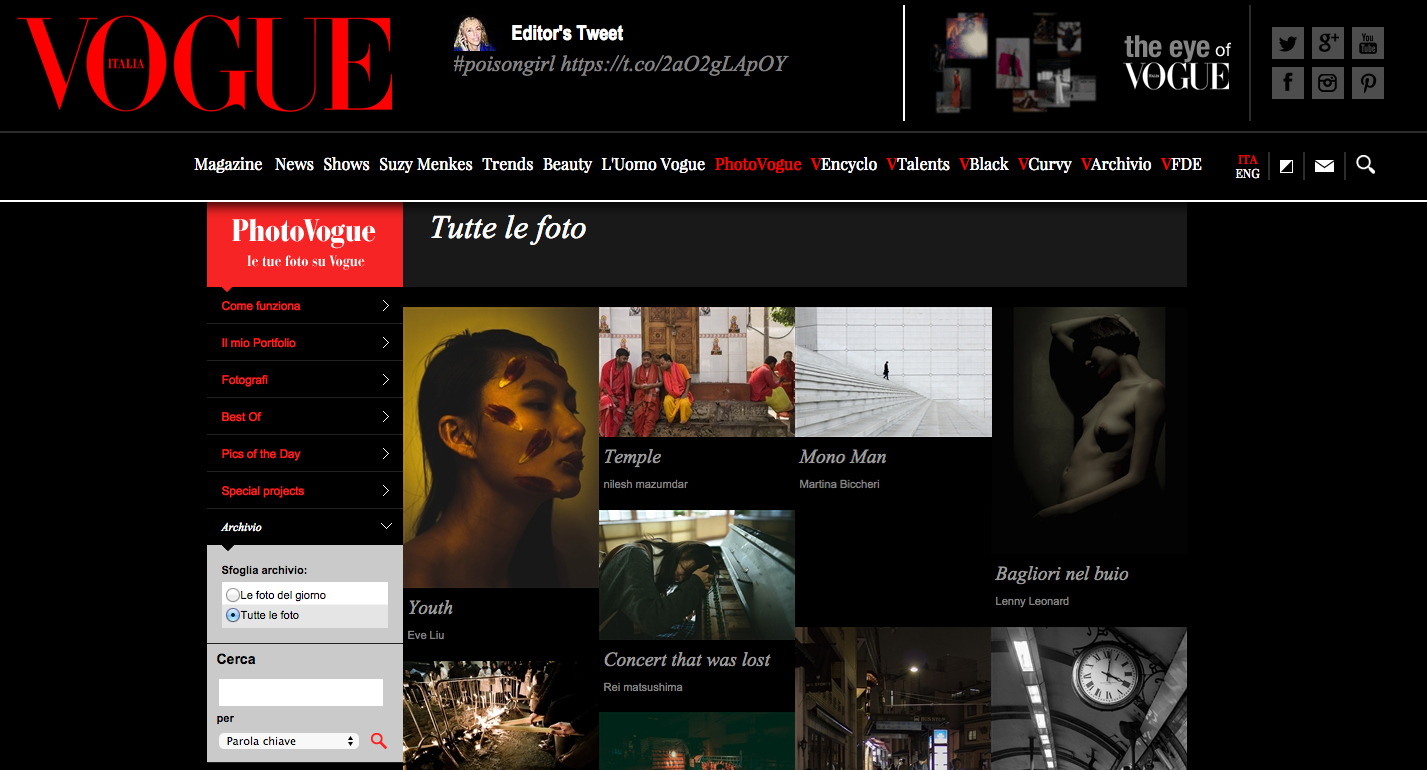Expand the 'Special projects' sidebar item
Screen dimensions: 1427x770
305,491
